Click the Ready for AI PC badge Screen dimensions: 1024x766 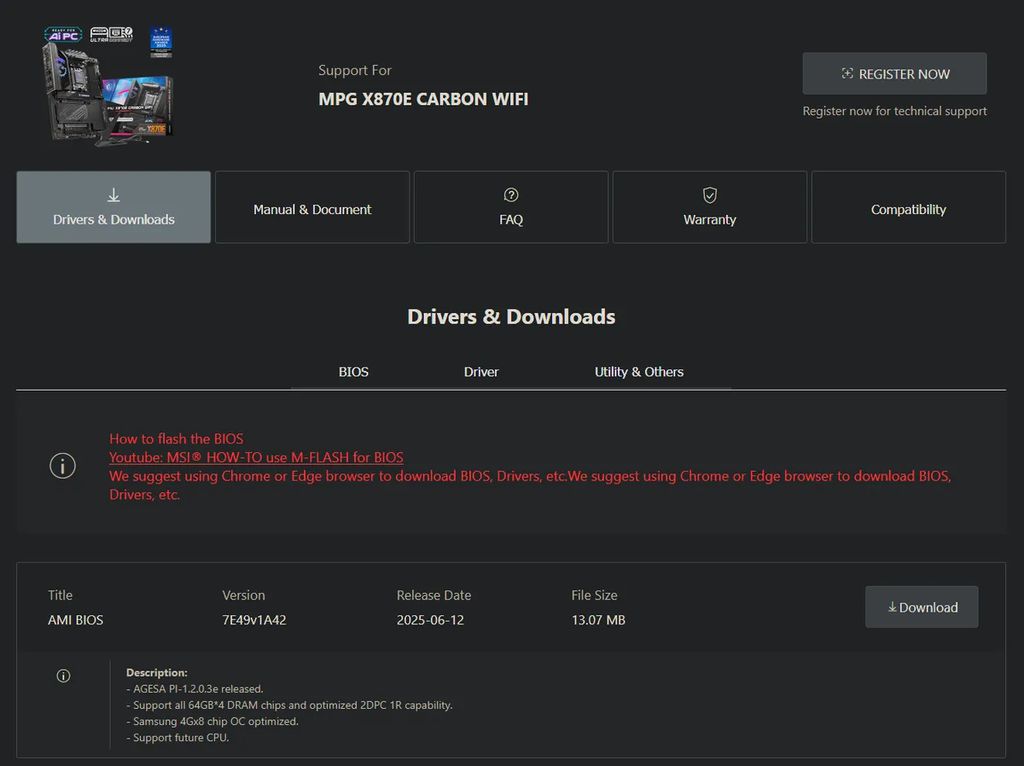(x=62, y=35)
